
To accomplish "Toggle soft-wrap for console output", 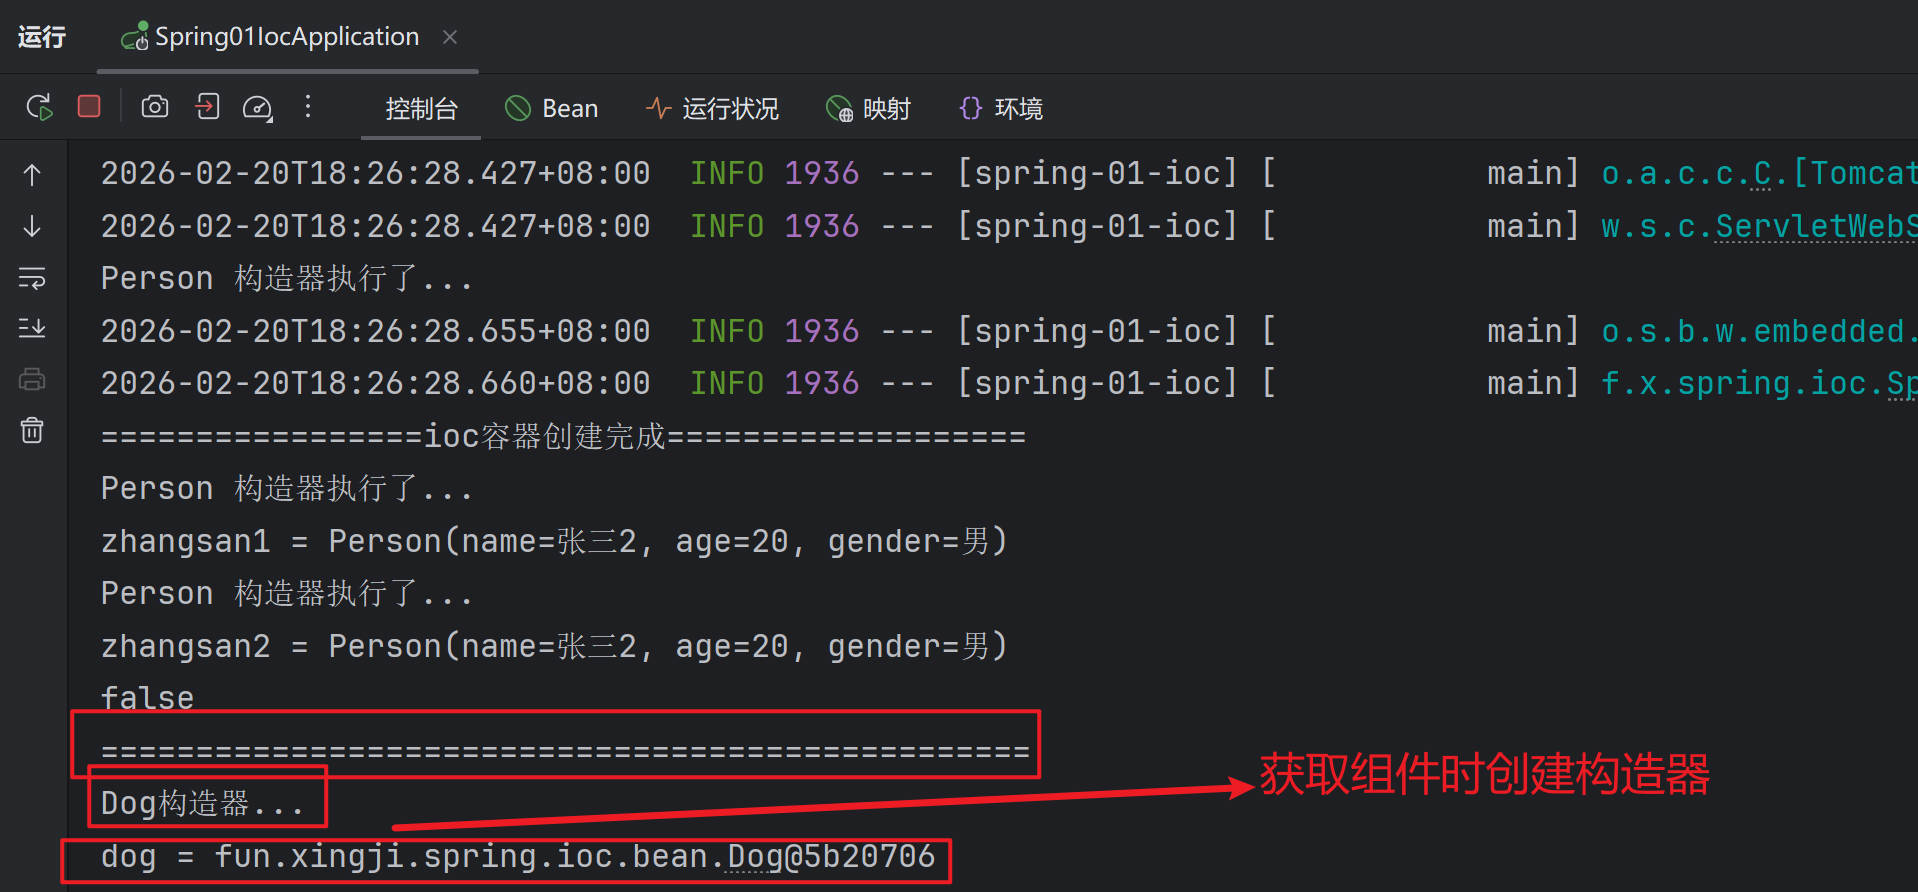I will (x=32, y=278).
